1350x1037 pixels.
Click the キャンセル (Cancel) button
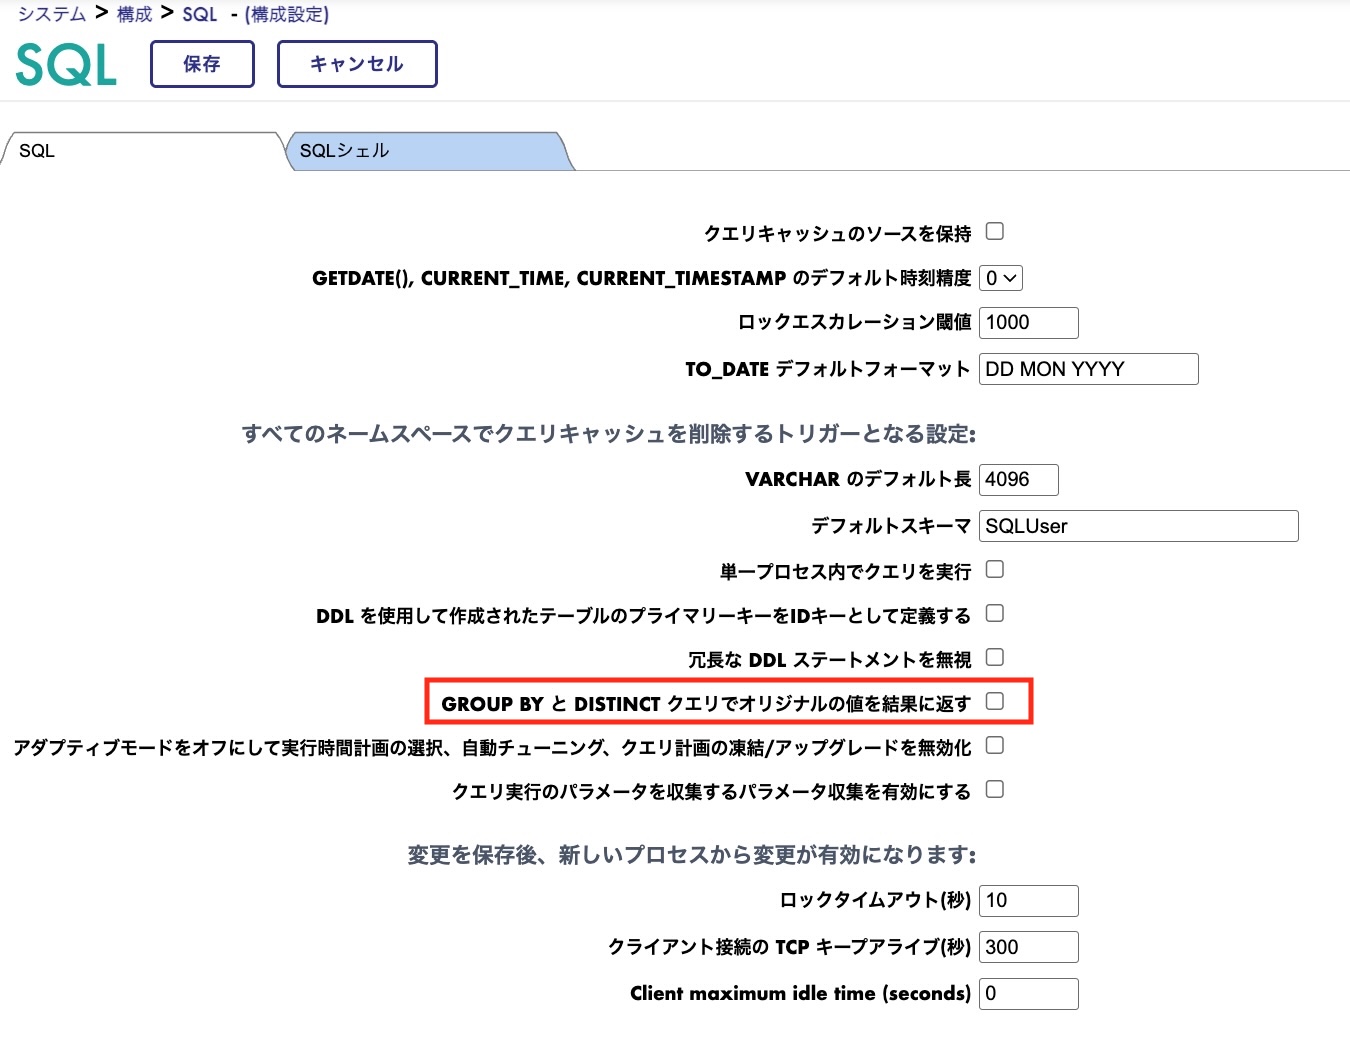point(357,64)
